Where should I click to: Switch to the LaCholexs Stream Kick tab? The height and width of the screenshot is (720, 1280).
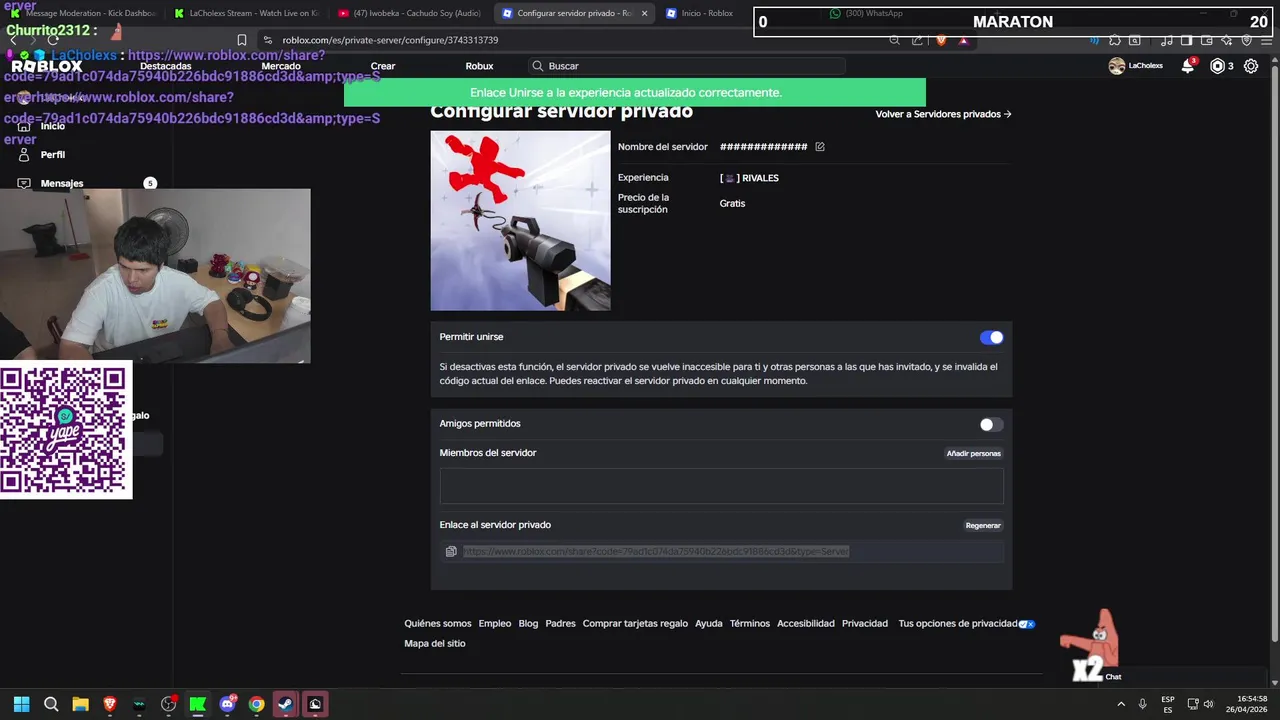click(246, 13)
